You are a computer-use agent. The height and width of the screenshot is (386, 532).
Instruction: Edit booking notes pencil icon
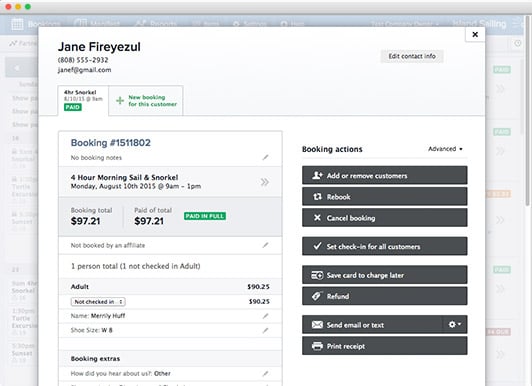[265, 157]
